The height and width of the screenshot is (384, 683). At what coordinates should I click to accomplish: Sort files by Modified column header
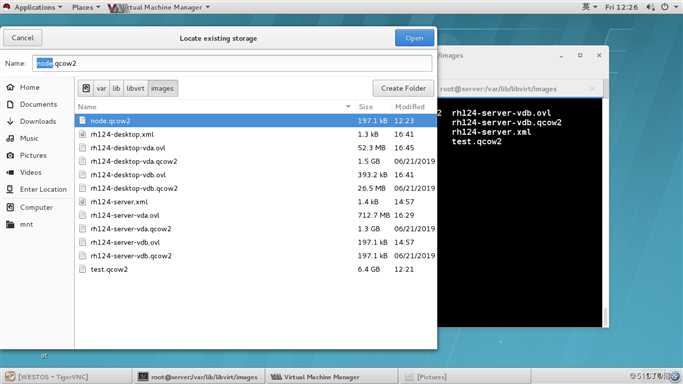click(410, 107)
